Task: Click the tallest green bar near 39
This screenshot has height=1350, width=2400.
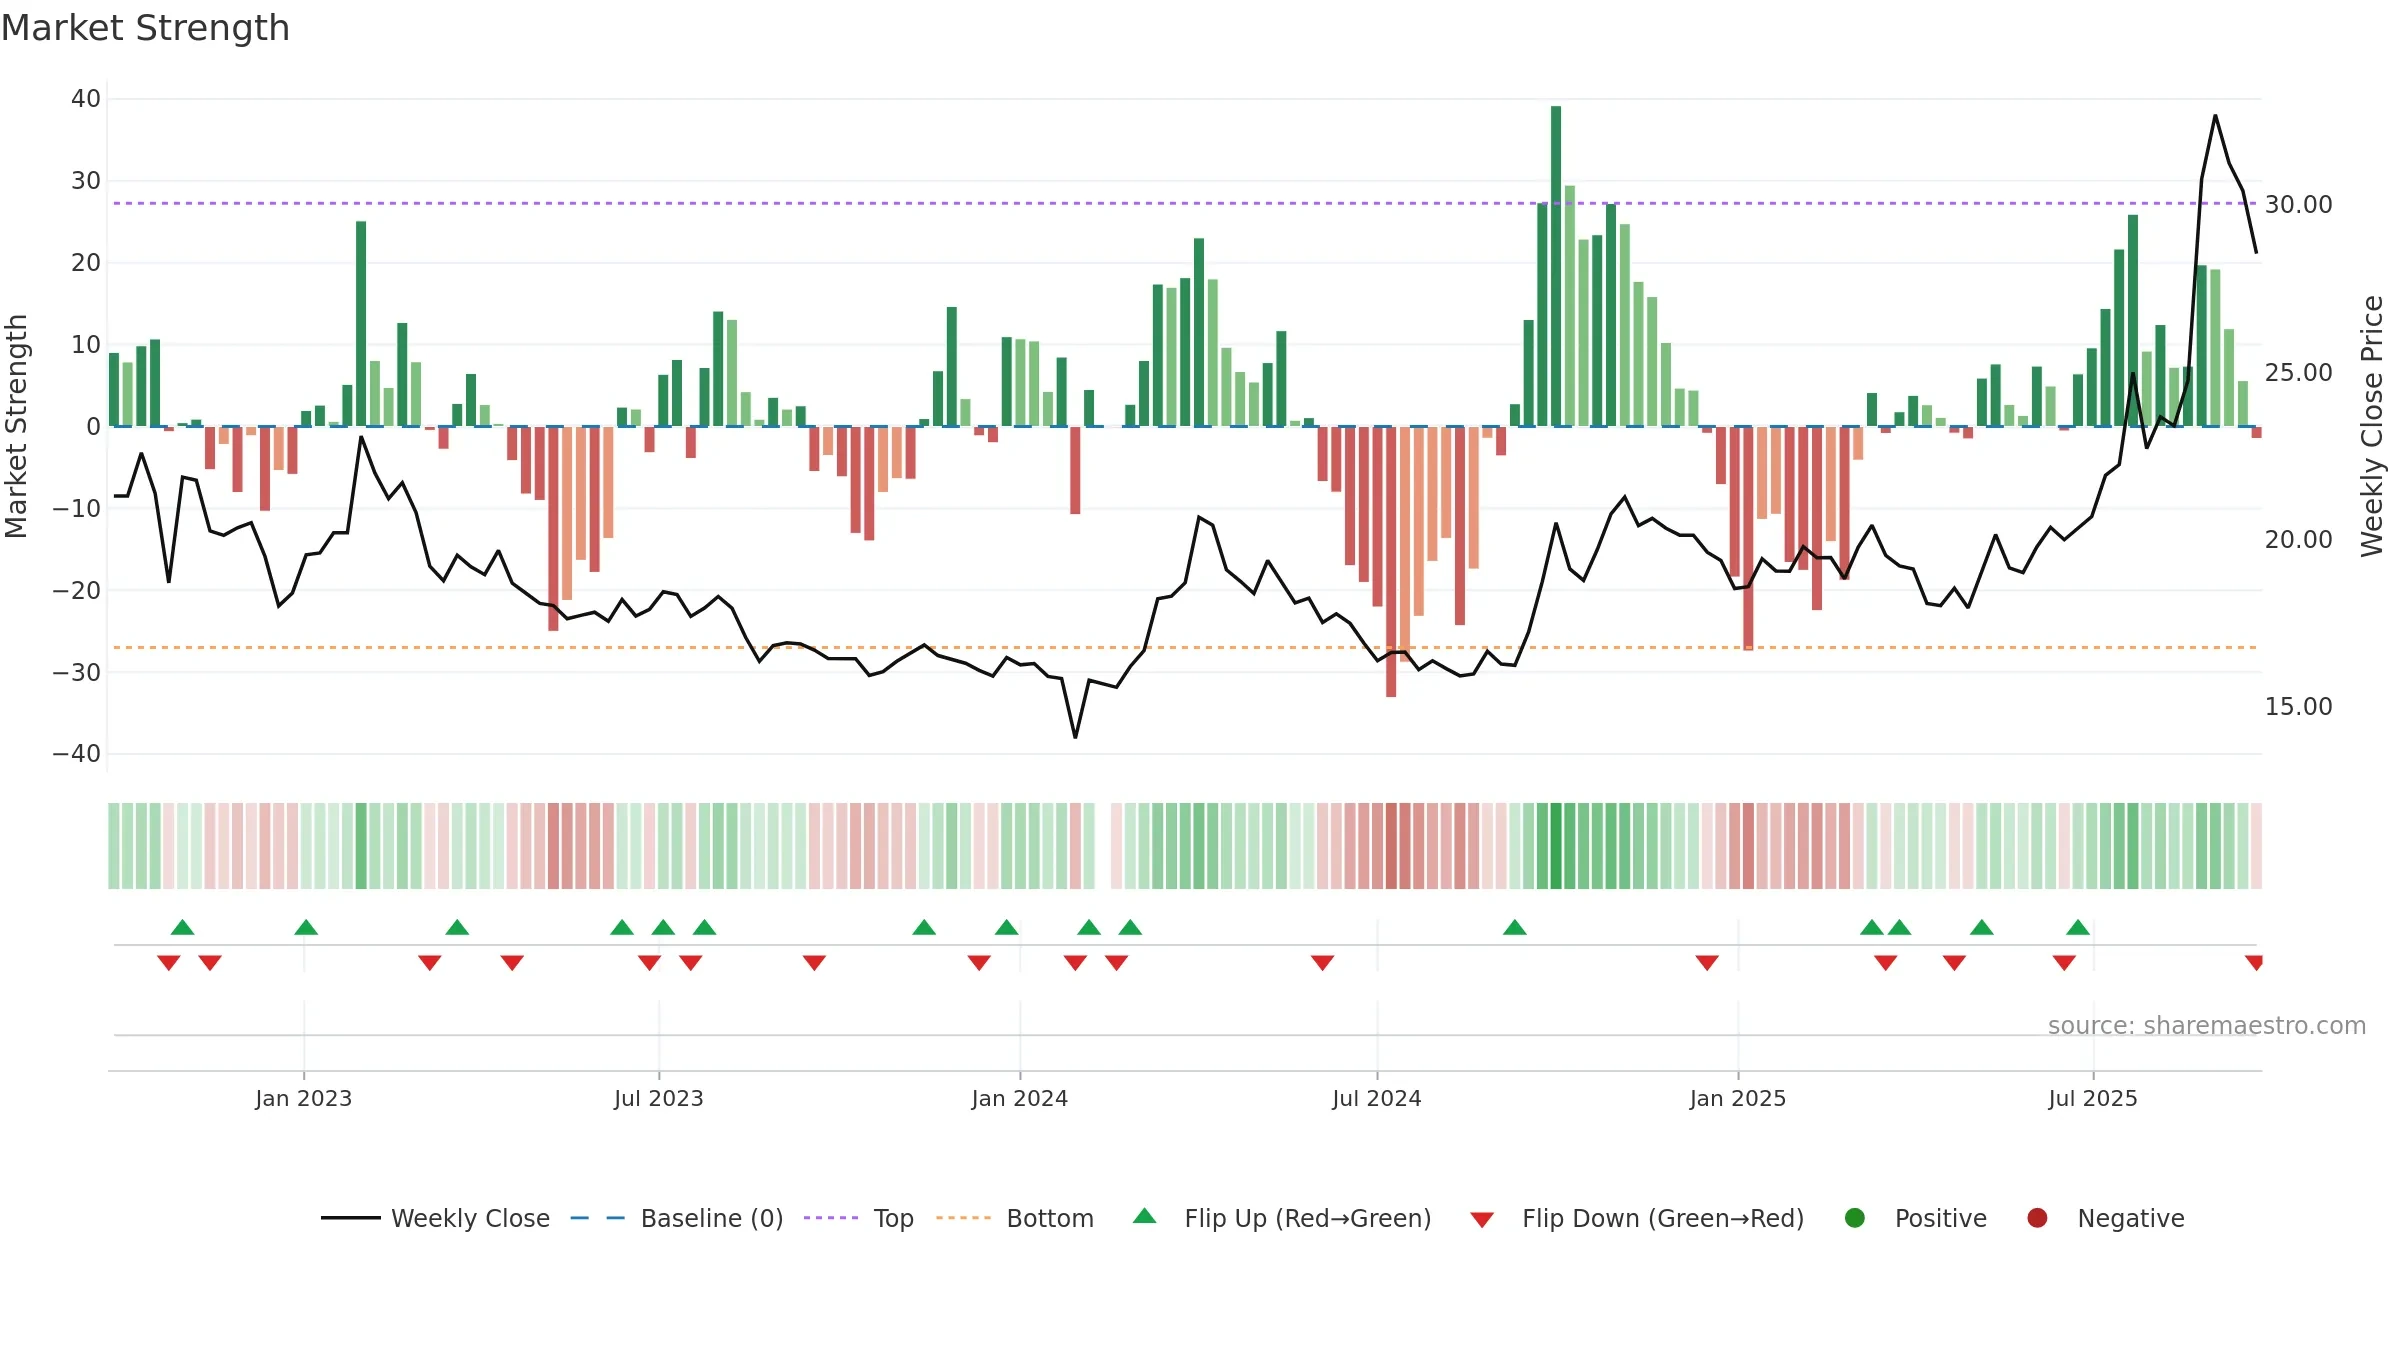Action: point(1556,266)
